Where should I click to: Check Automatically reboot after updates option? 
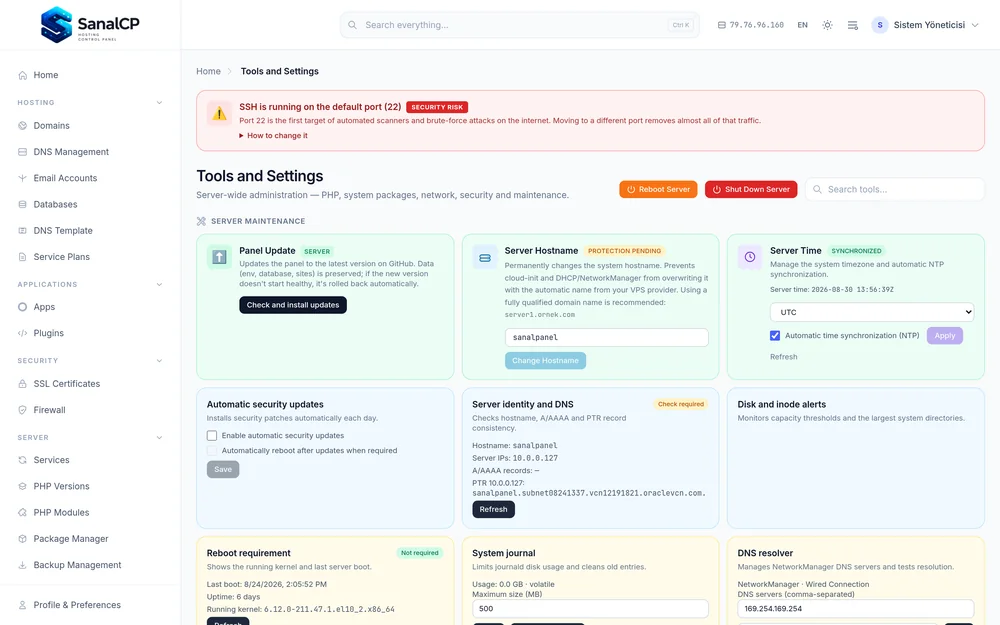click(212, 451)
